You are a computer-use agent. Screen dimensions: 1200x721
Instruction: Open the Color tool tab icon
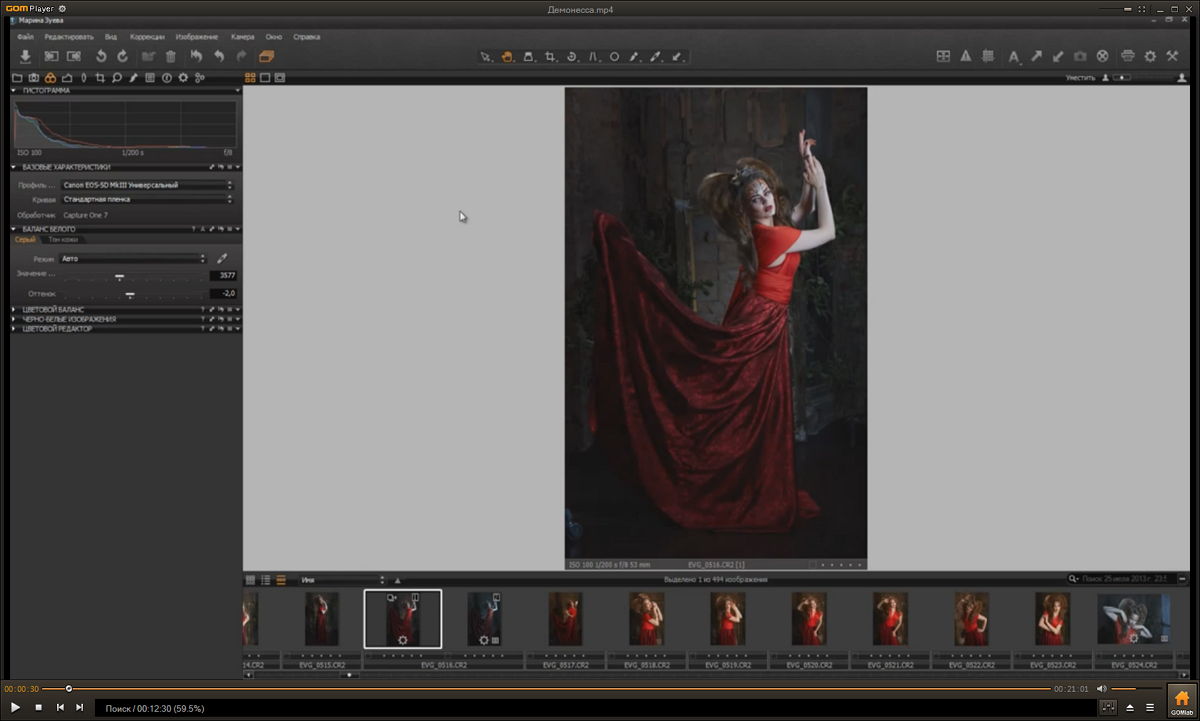point(50,77)
